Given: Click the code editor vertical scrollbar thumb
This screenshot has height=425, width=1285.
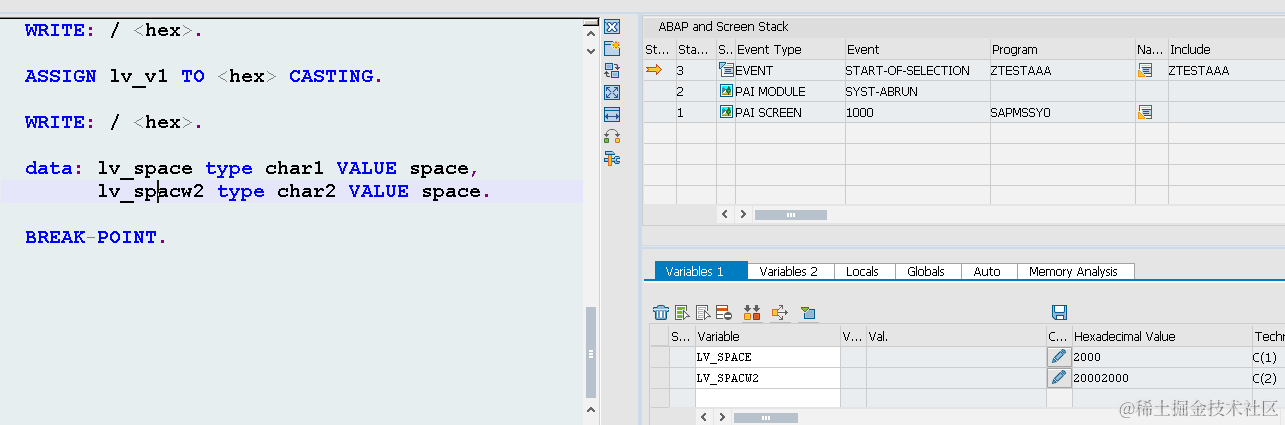Looking at the screenshot, I should 591,352.
